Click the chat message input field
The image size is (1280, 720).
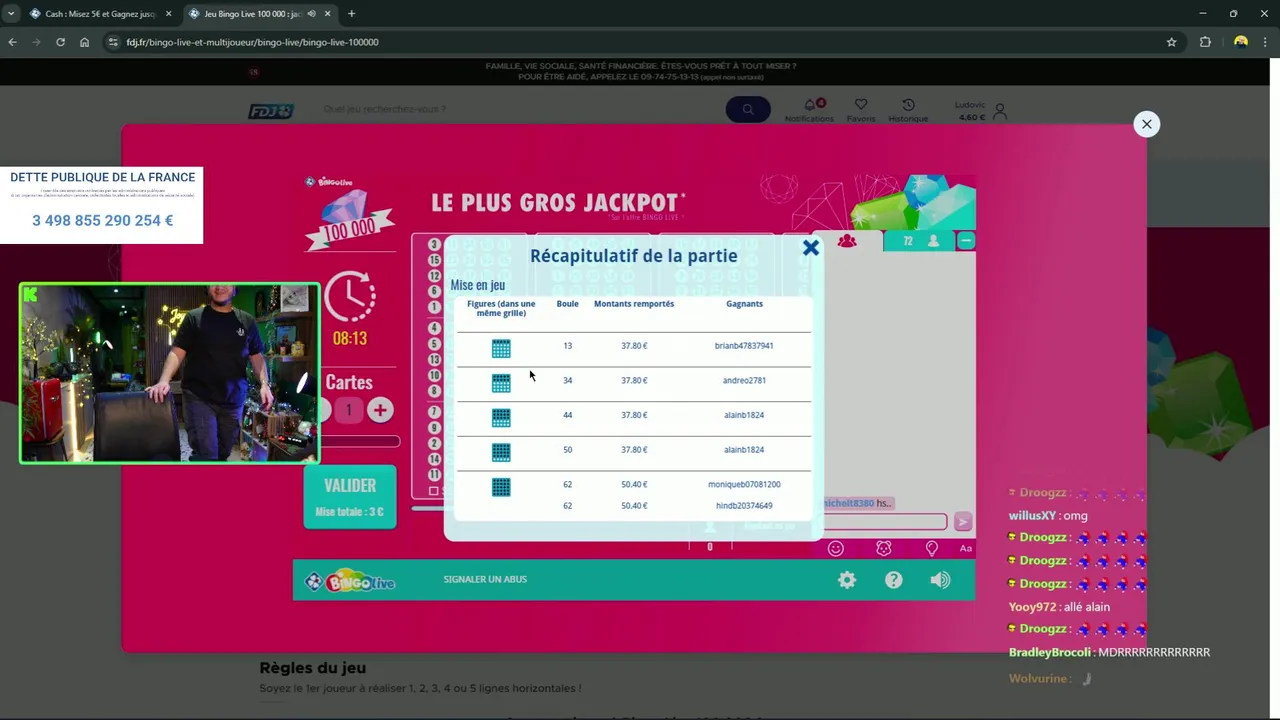pyautogui.click(x=884, y=522)
